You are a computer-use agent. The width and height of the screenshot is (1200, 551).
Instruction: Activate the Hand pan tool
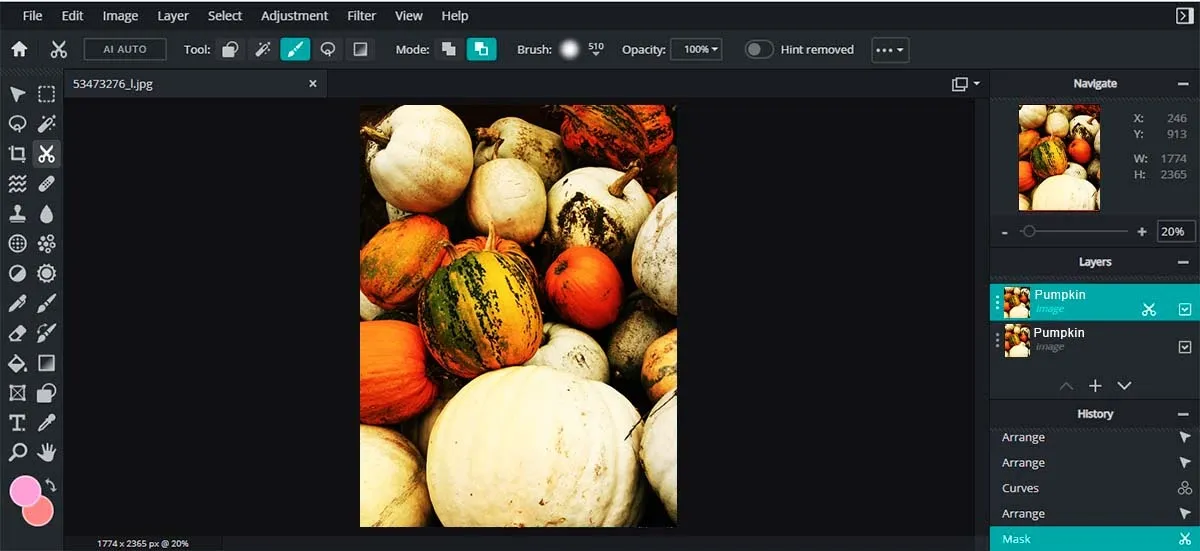tap(46, 452)
